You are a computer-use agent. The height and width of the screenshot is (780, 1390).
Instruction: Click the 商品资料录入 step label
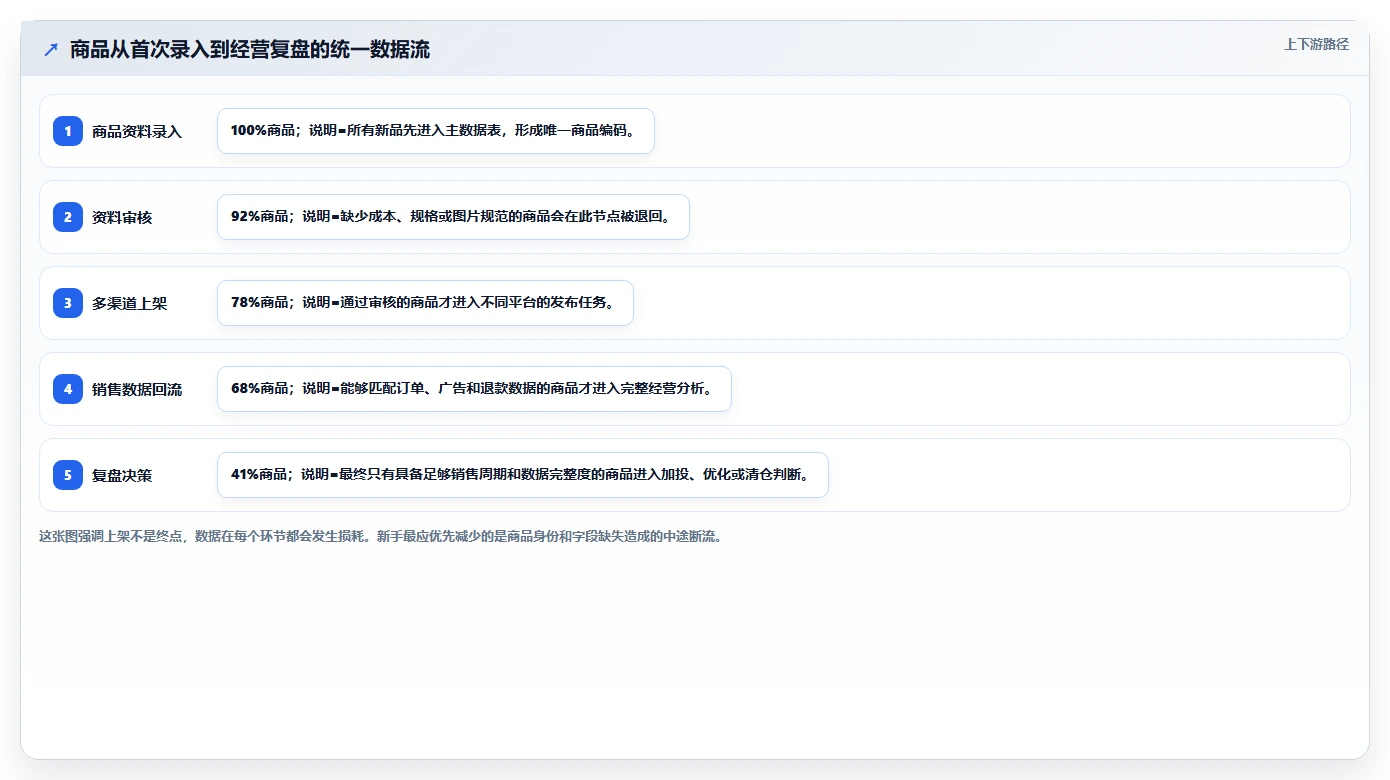point(137,131)
